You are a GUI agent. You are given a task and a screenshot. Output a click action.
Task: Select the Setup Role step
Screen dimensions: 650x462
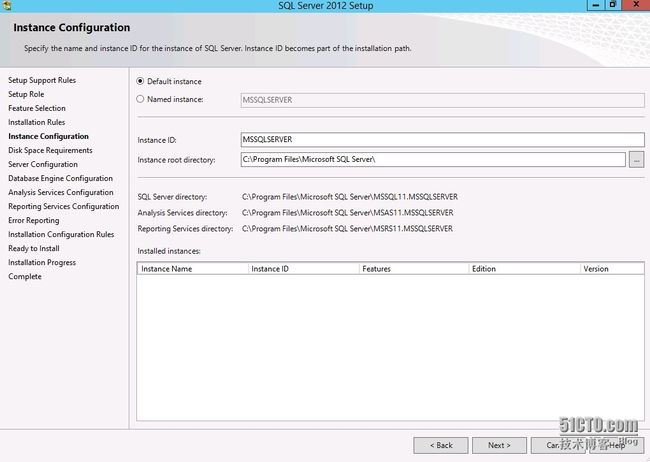click(26, 94)
